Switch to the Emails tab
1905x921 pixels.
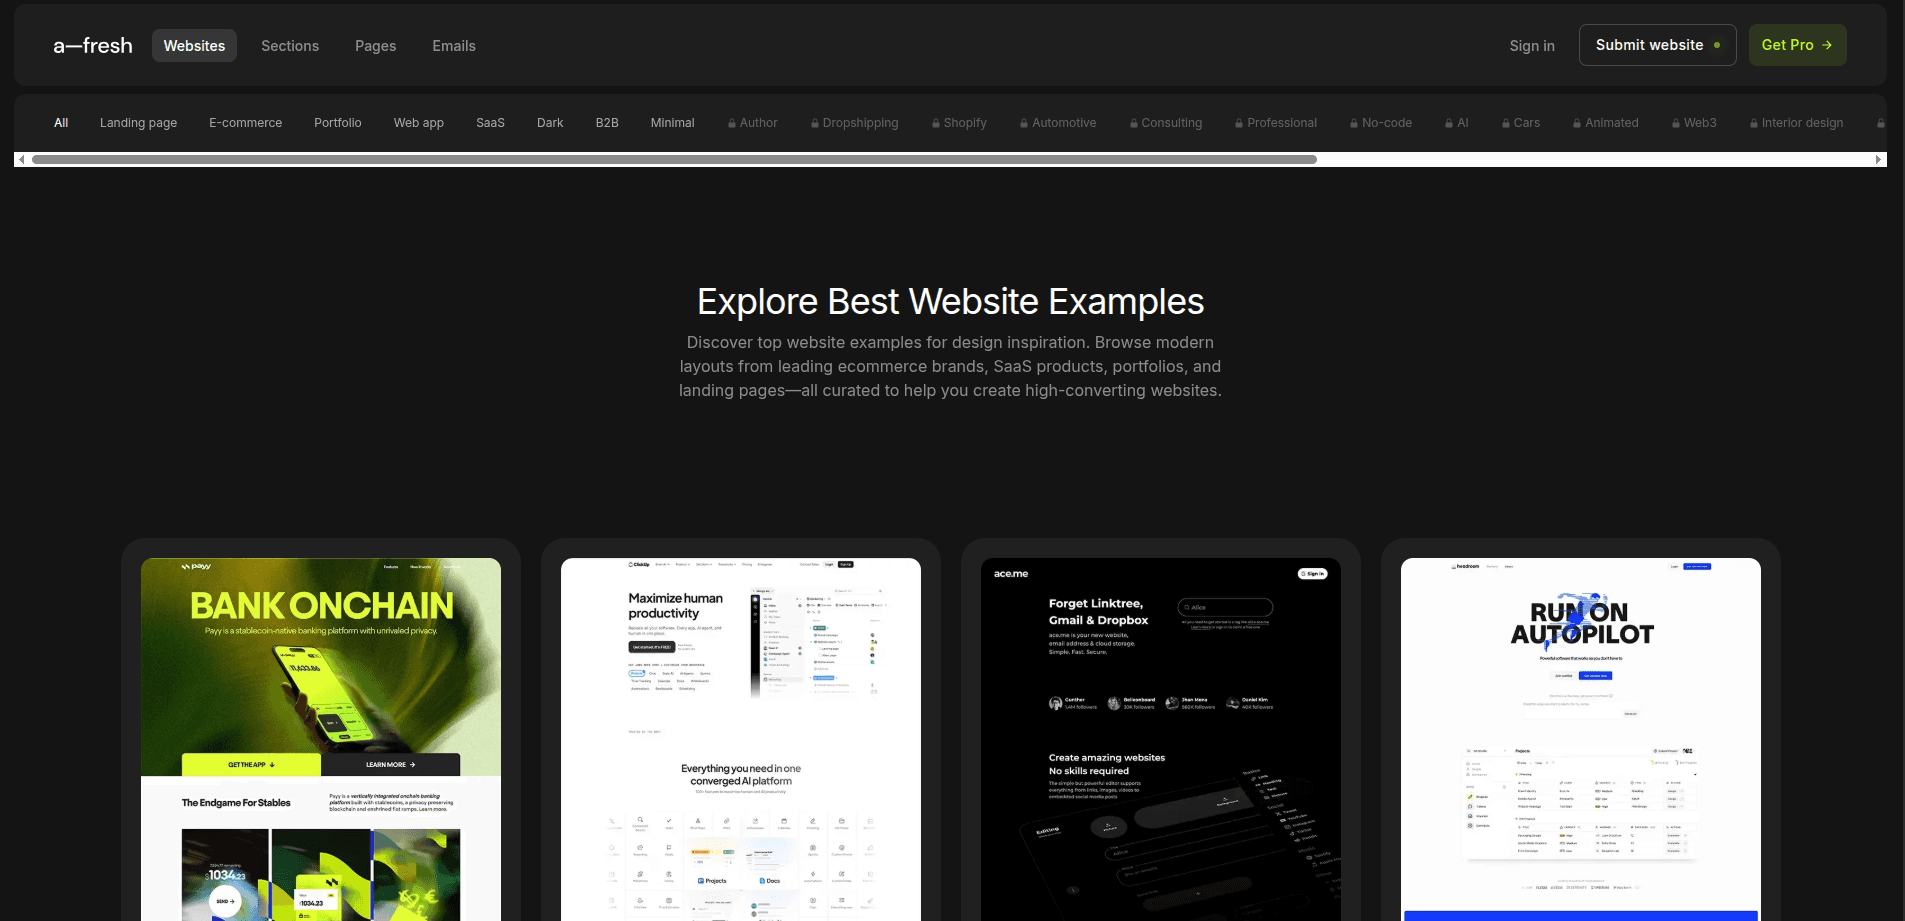coord(454,46)
